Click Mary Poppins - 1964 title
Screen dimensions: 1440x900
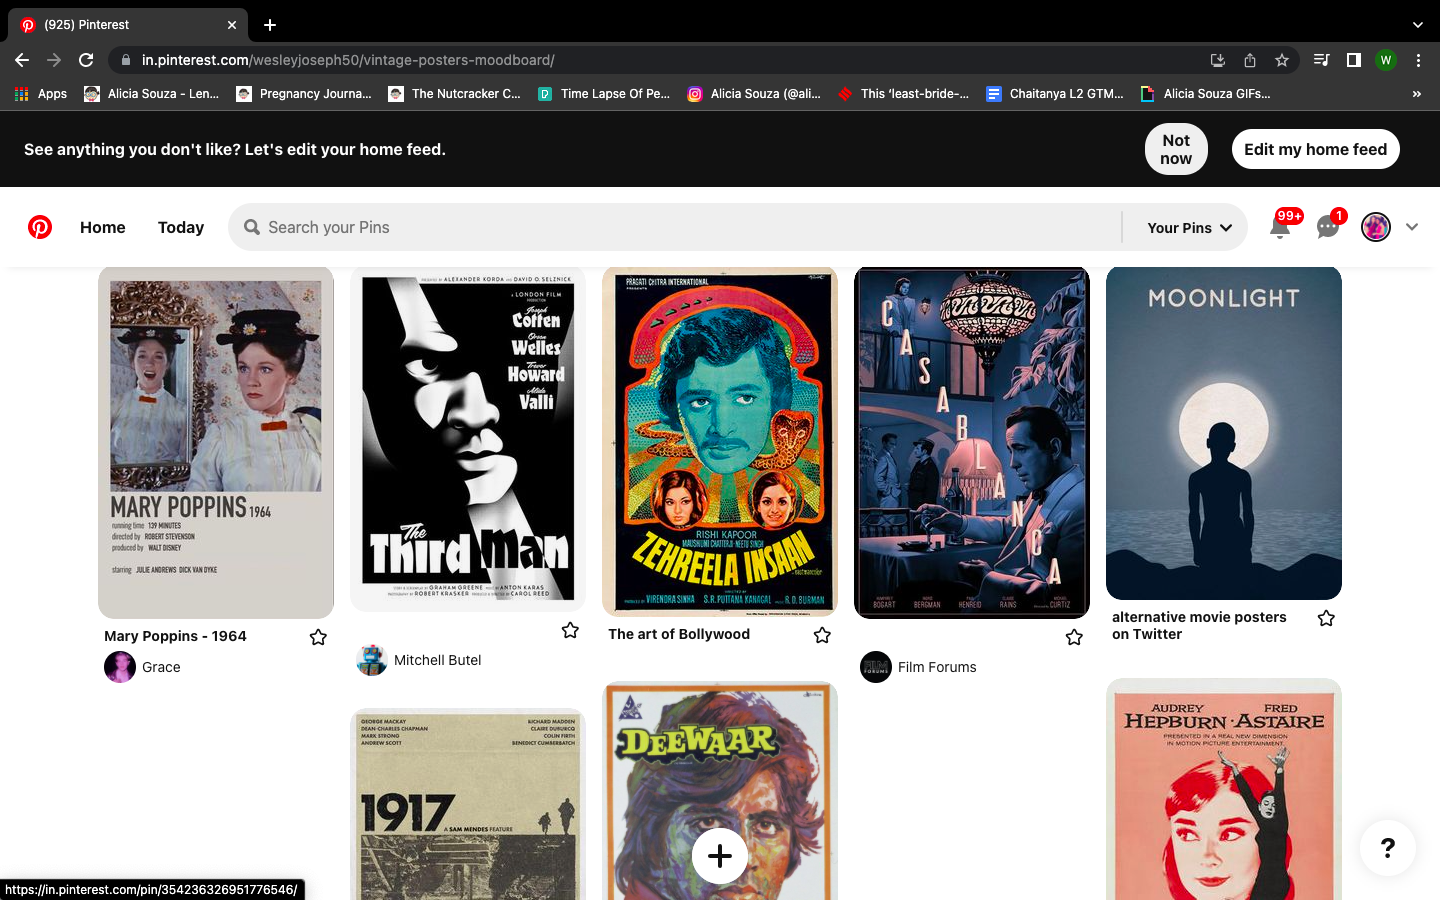point(175,636)
